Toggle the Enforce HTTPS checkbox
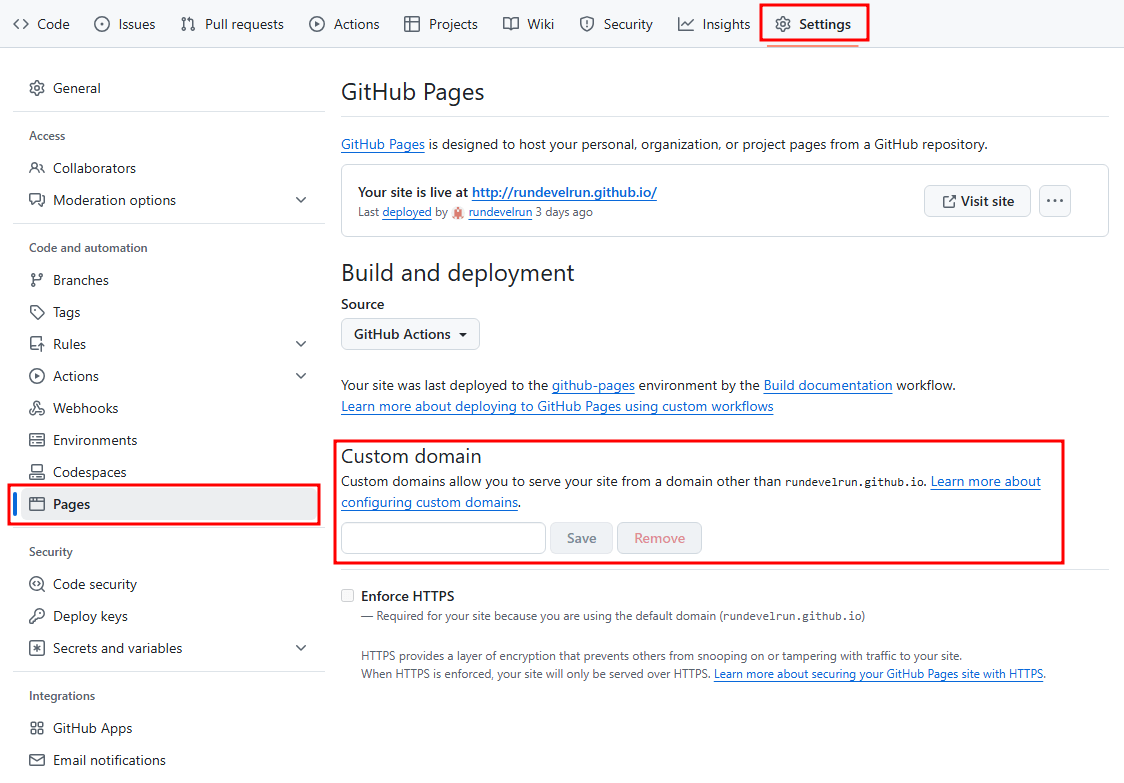Image resolution: width=1124 pixels, height=783 pixels. (x=348, y=596)
